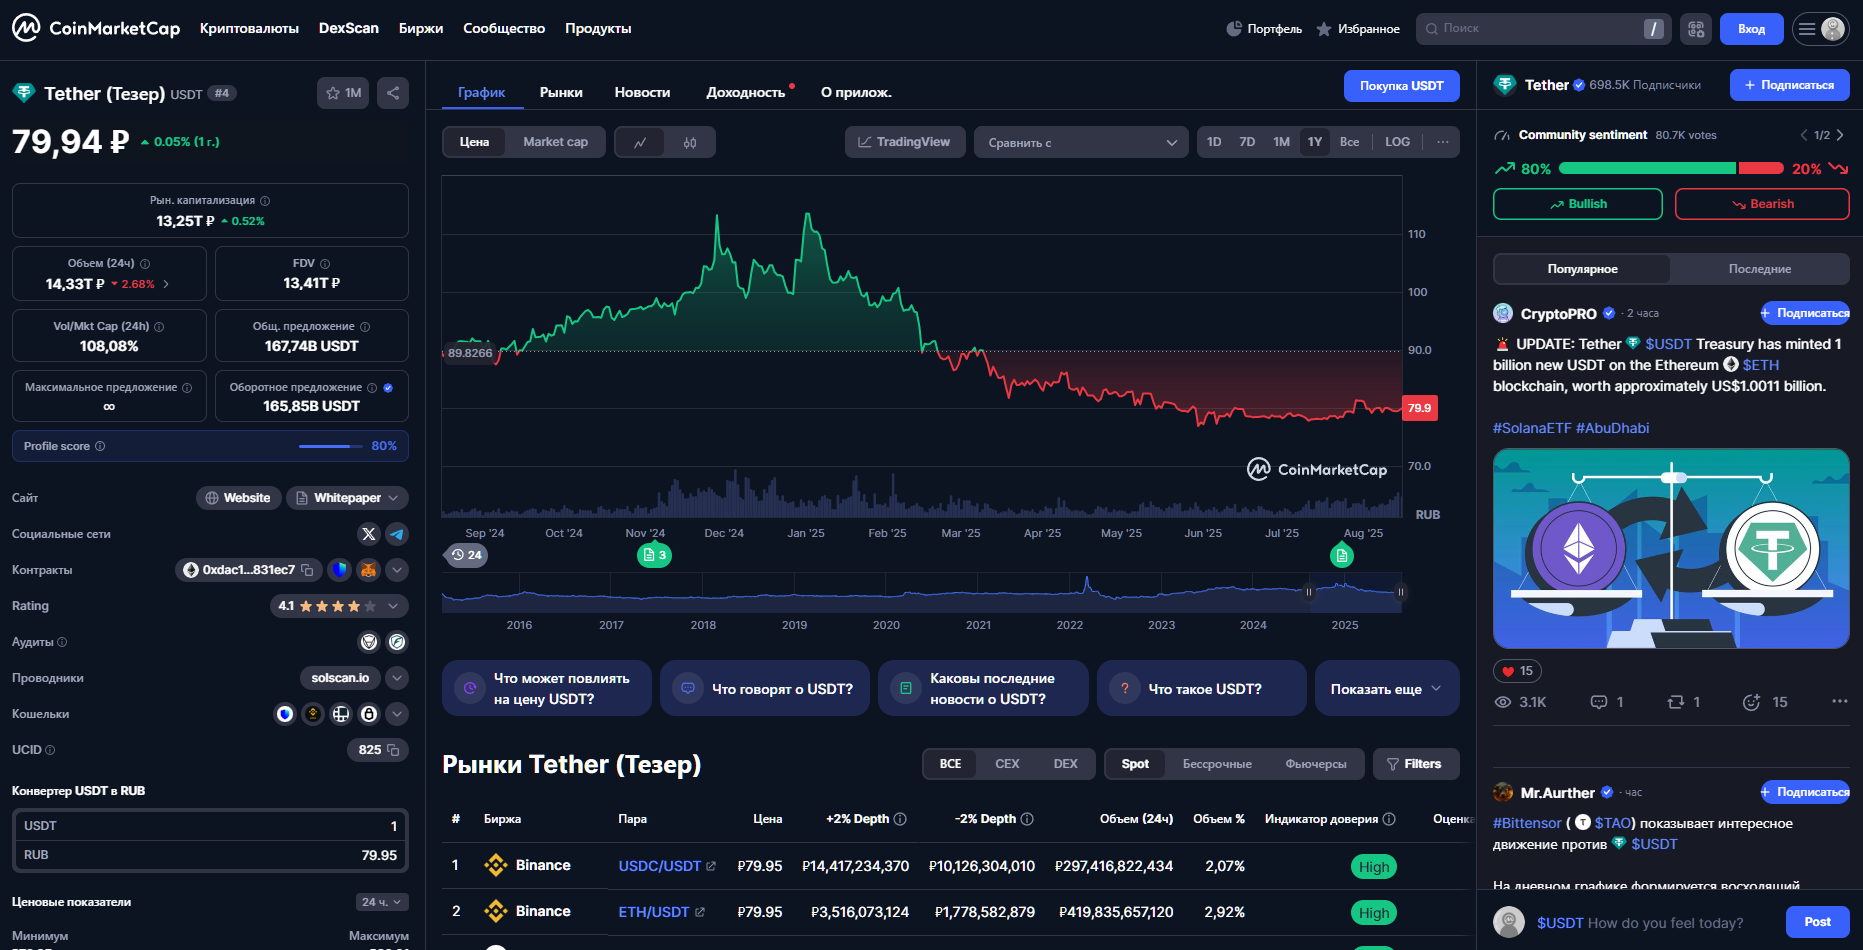This screenshot has width=1863, height=950.
Task: Switch to candlestick chart type icon
Action: pos(690,142)
